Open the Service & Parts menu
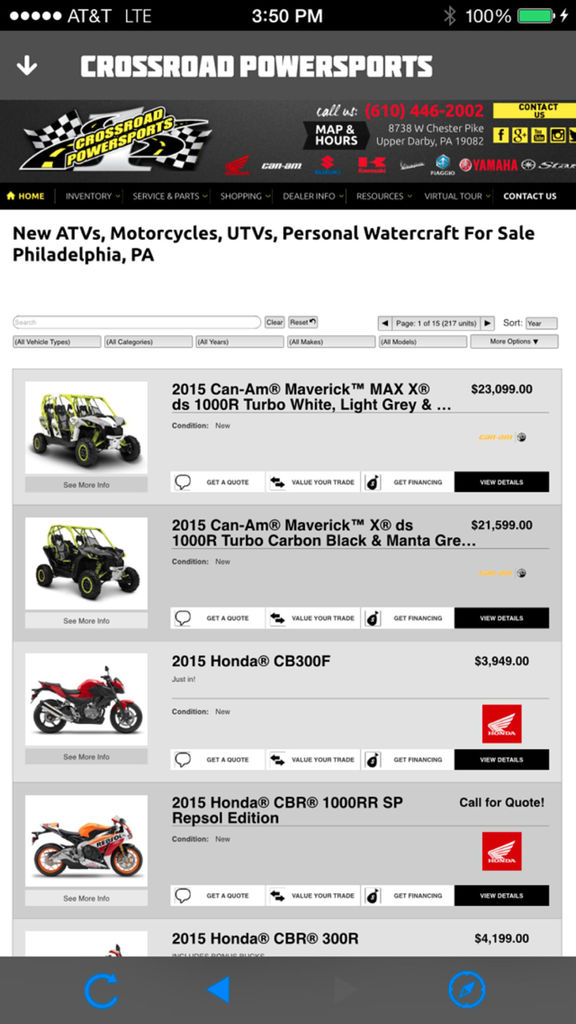 pyautogui.click(x=170, y=196)
